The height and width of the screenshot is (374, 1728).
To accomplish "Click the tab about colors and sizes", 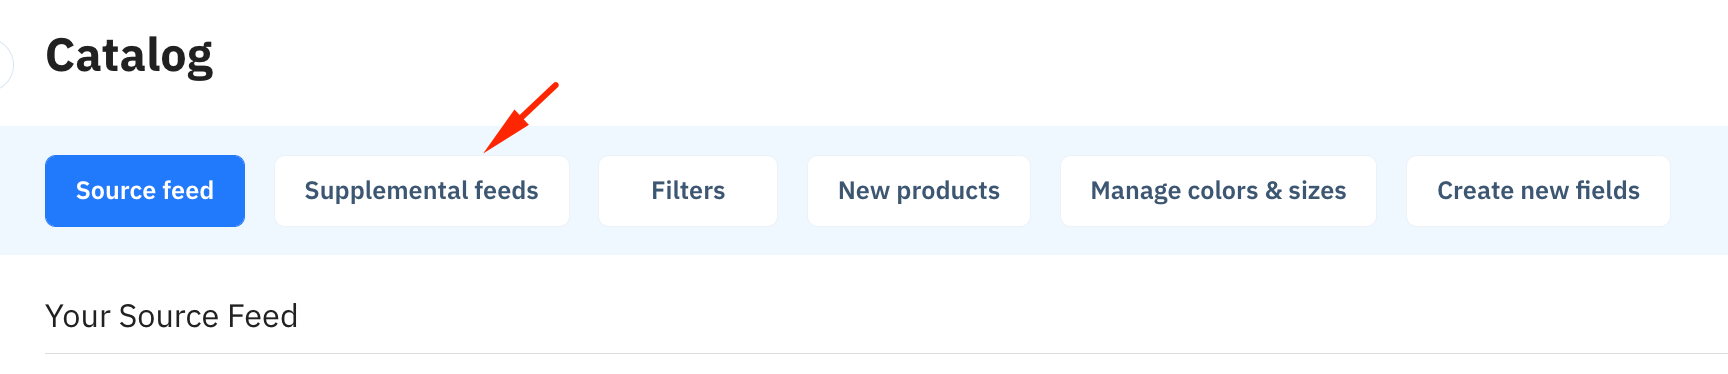I will tap(1218, 191).
